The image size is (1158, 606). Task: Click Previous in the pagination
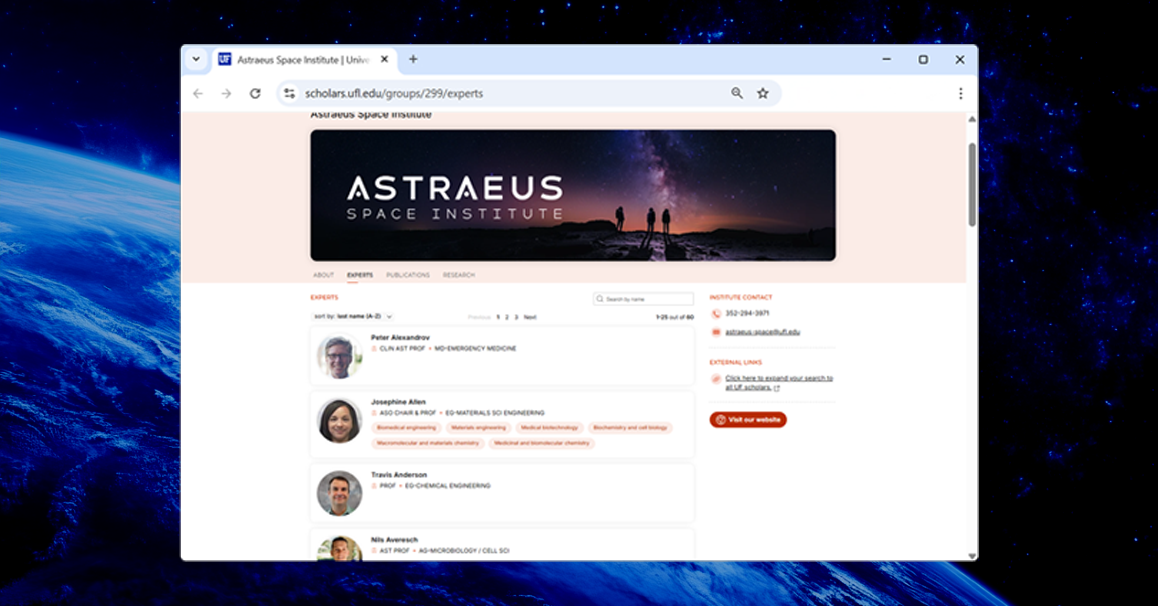coord(479,317)
